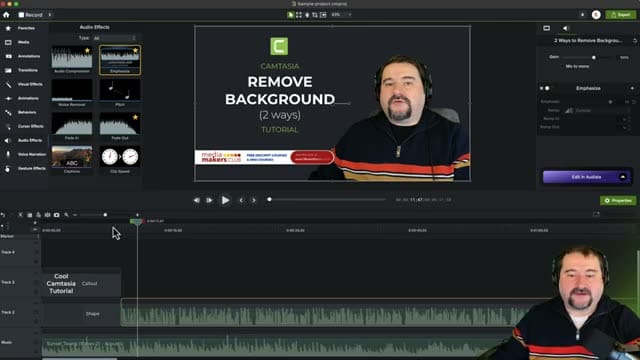Open the canvas zoom level dropdown
Image resolution: width=640 pixels, height=360 pixels.
click(x=342, y=15)
